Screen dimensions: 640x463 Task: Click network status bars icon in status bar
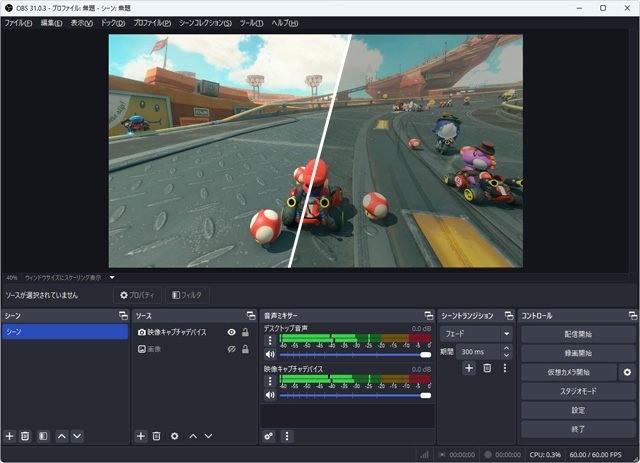pyautogui.click(x=424, y=454)
